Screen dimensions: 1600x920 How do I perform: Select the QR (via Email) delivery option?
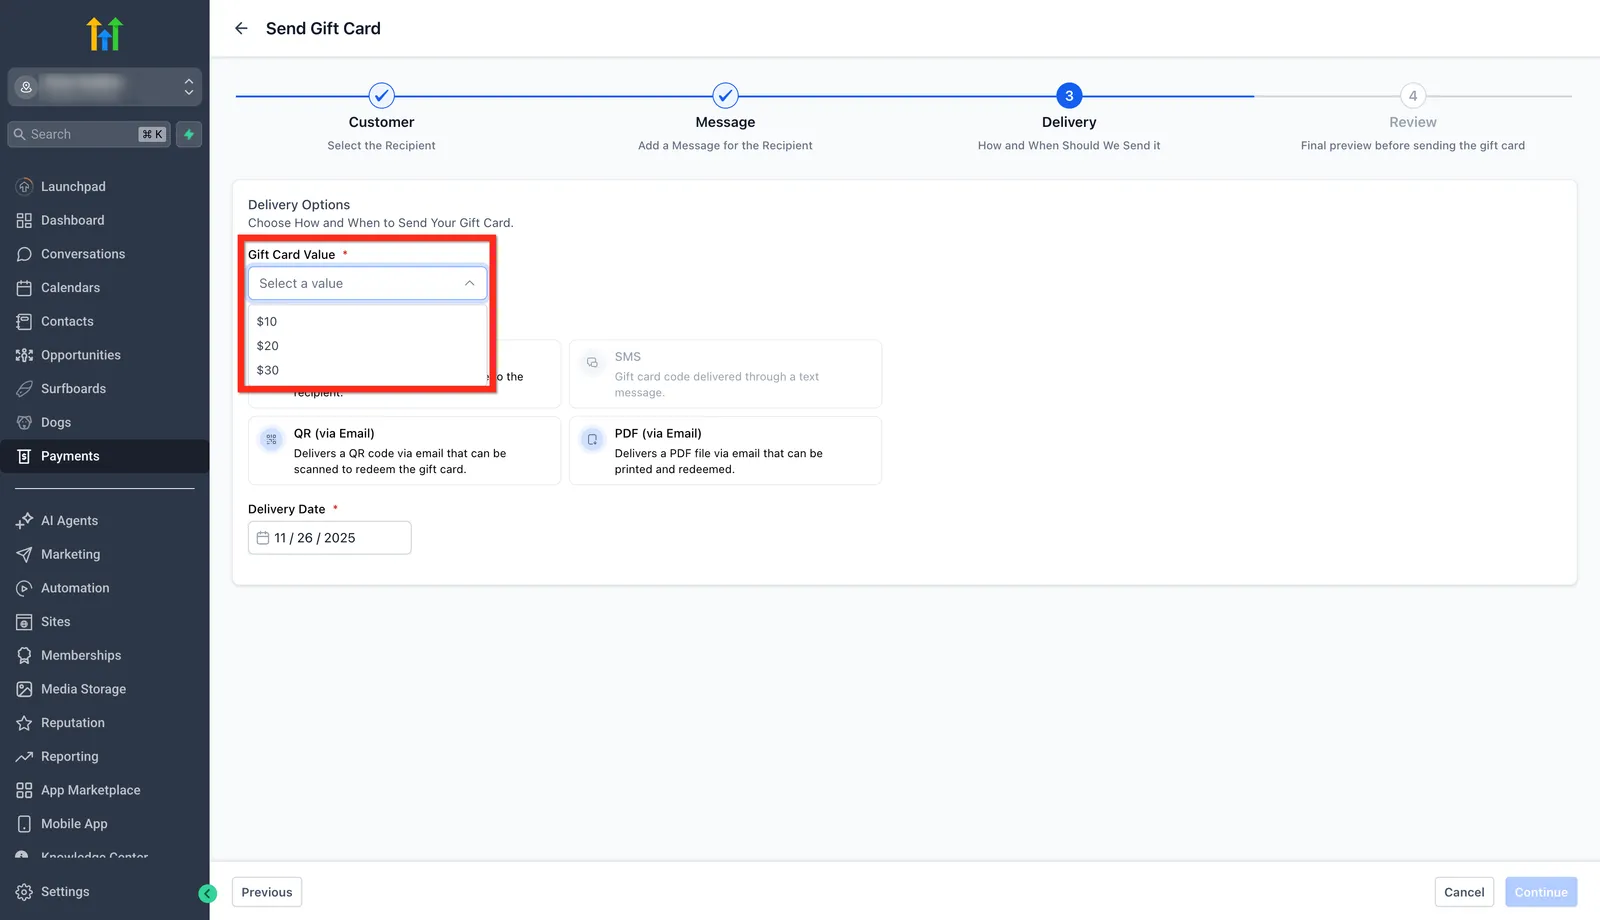pyautogui.click(x=404, y=451)
